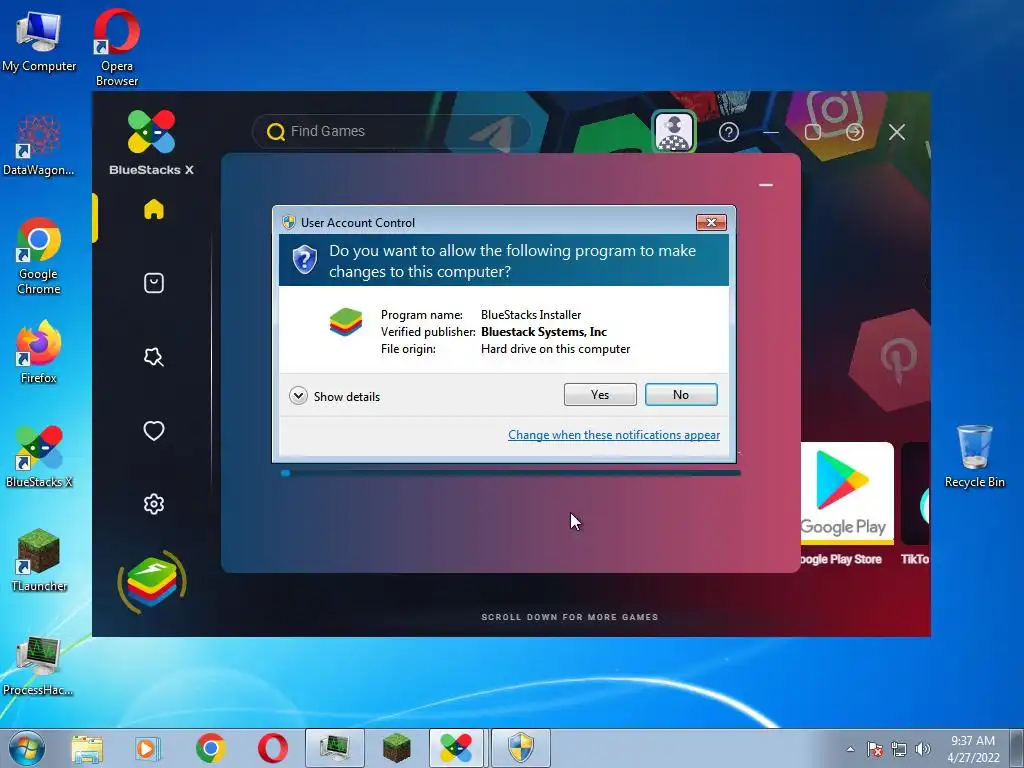Open DataWagon desktop shortcut
Viewport: 1024px width, 768px height.
point(39,145)
